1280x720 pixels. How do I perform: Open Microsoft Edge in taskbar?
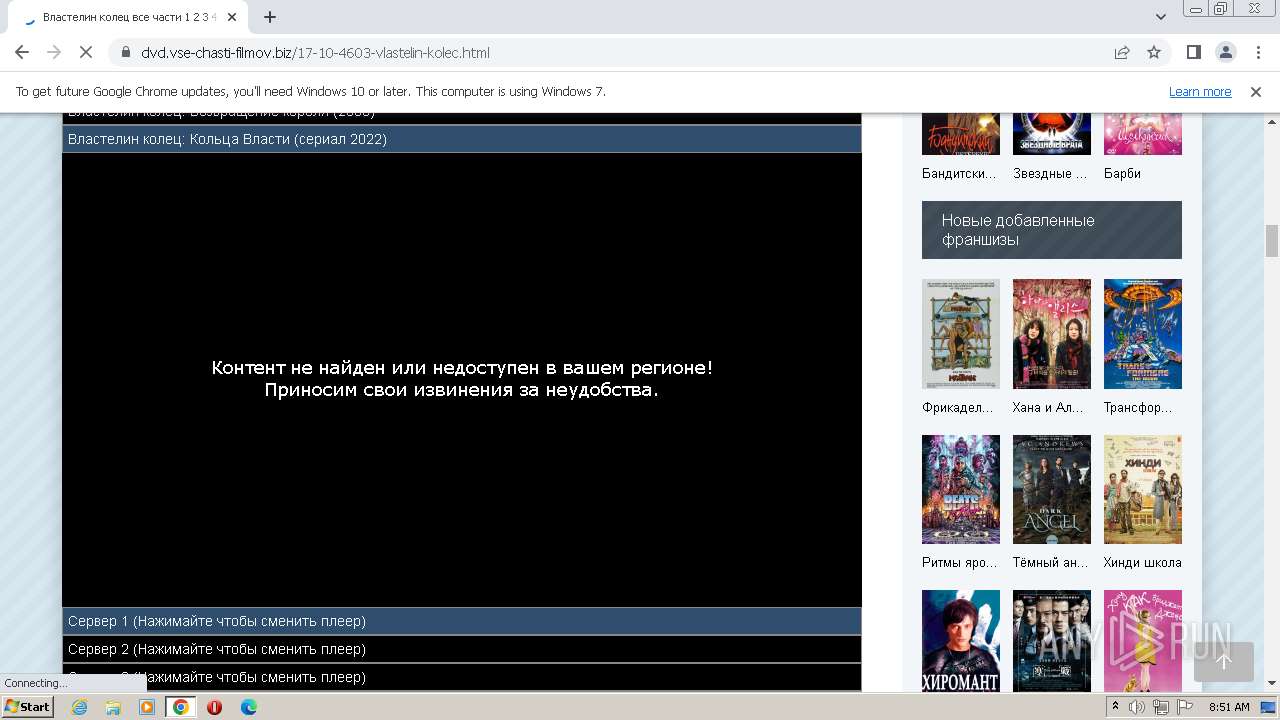(x=248, y=707)
